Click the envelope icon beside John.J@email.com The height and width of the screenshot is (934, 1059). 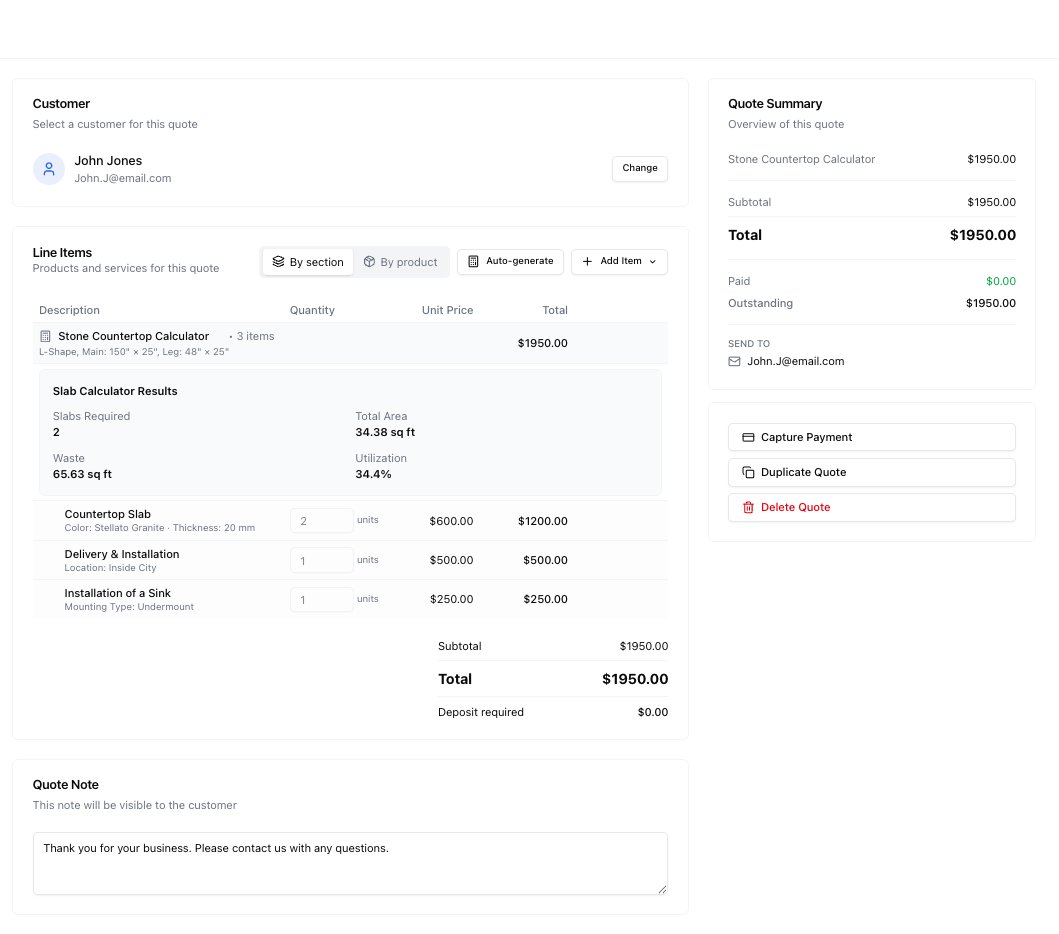pyautogui.click(x=735, y=361)
